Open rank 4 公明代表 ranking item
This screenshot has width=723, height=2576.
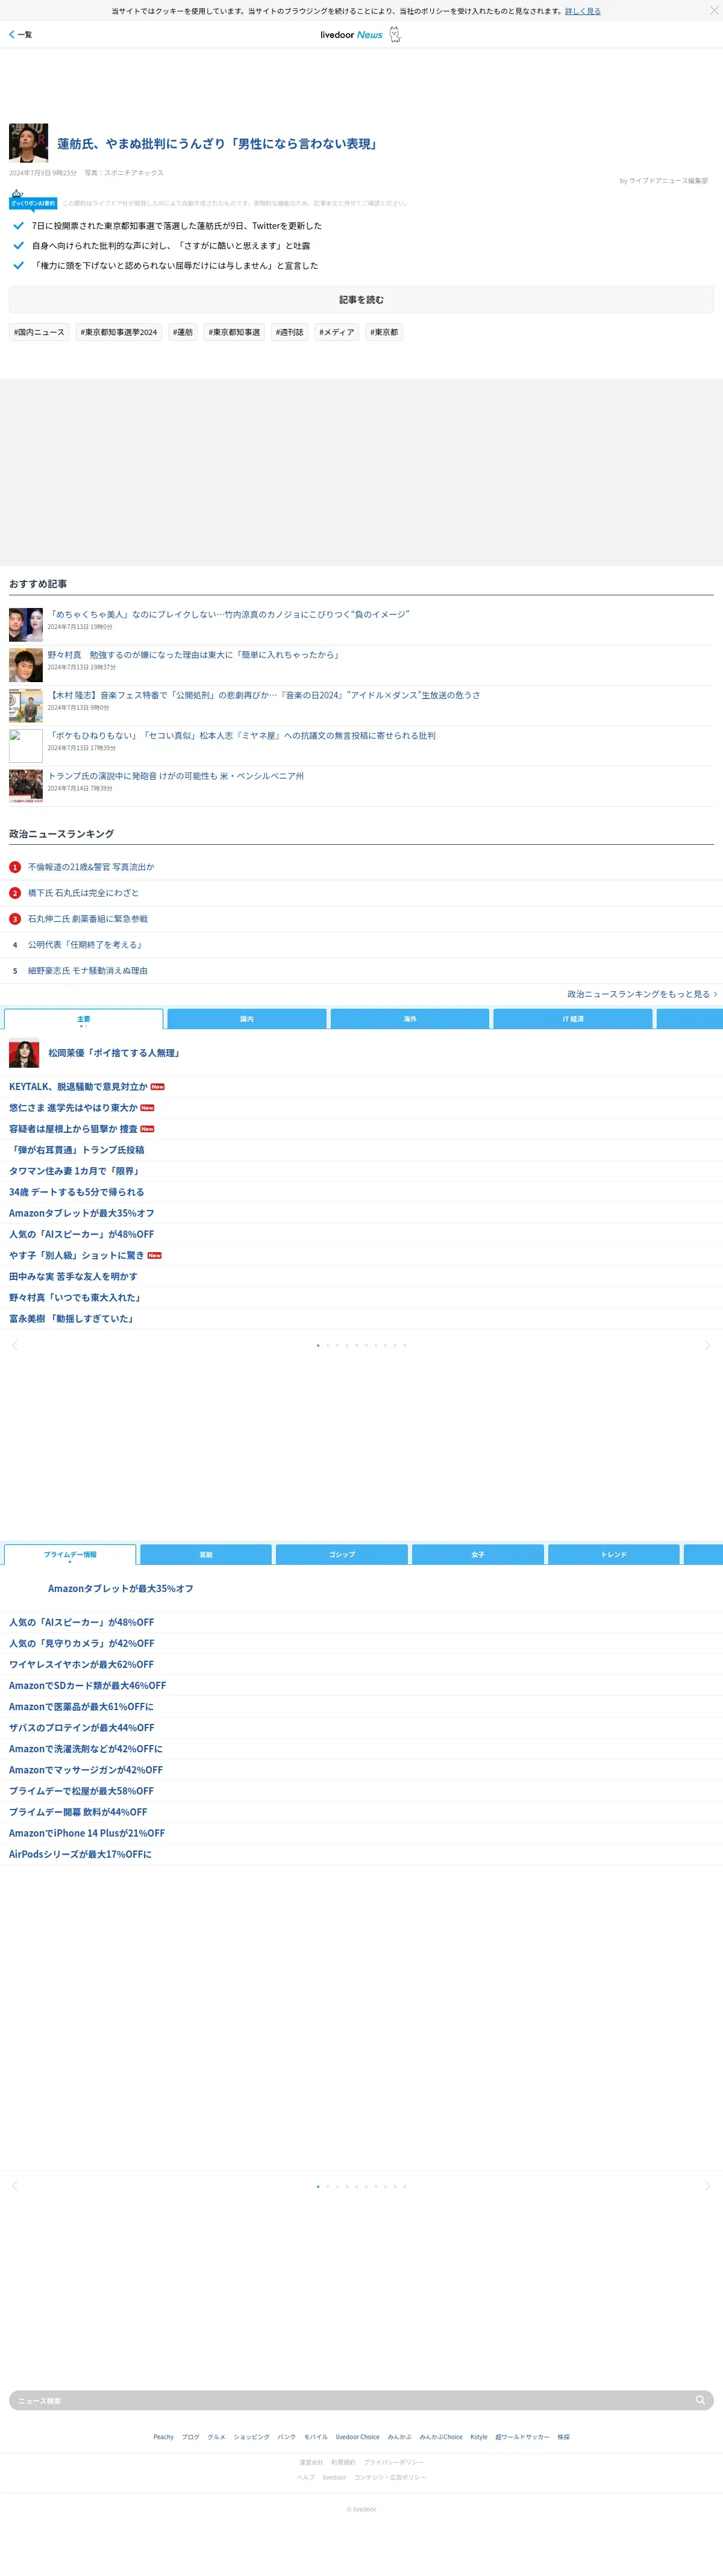coord(86,945)
